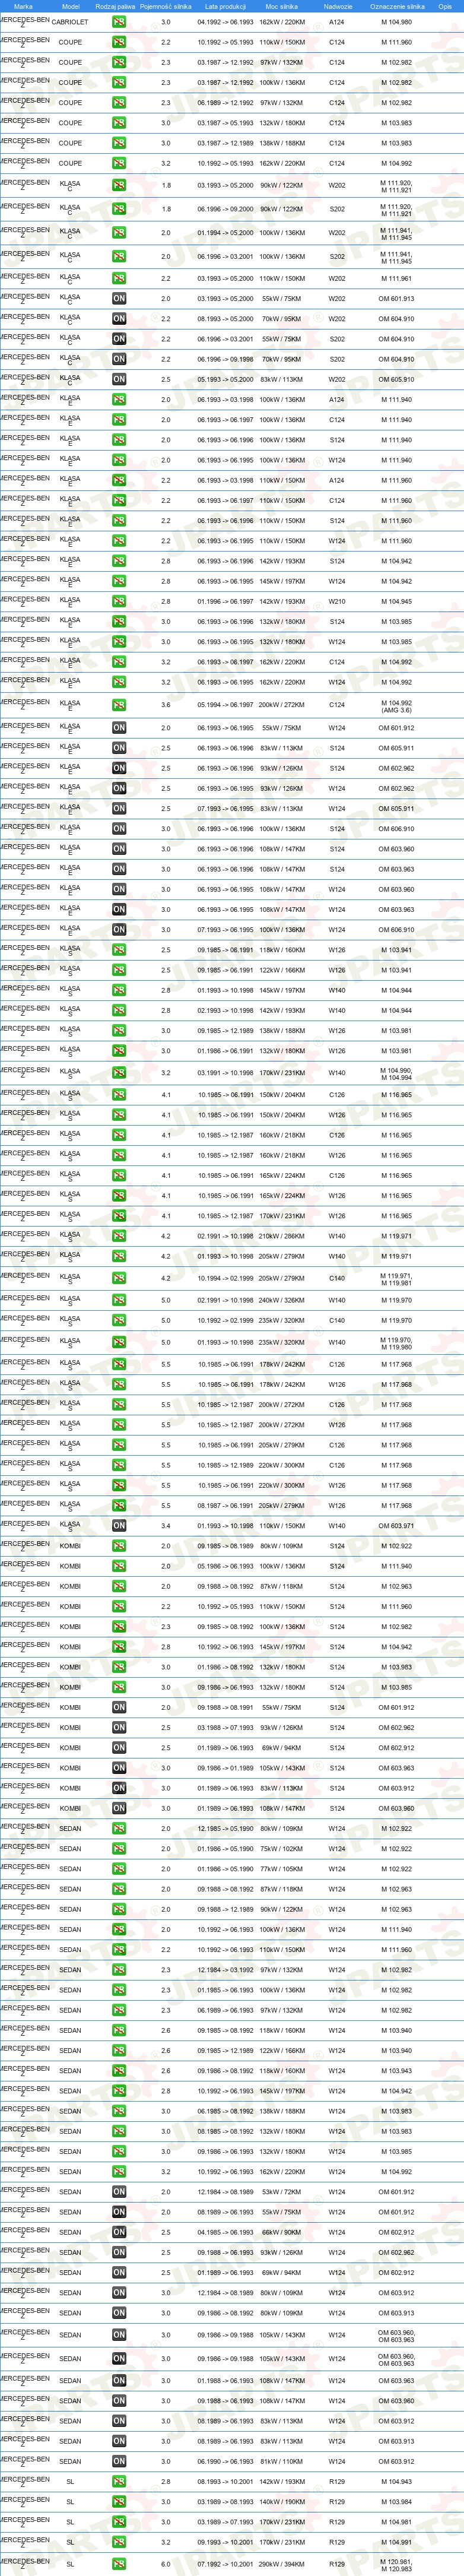This screenshot has height=2576, width=464.
Task: Click the ON diesel icon for OM 603.971
Action: pyautogui.click(x=119, y=1526)
